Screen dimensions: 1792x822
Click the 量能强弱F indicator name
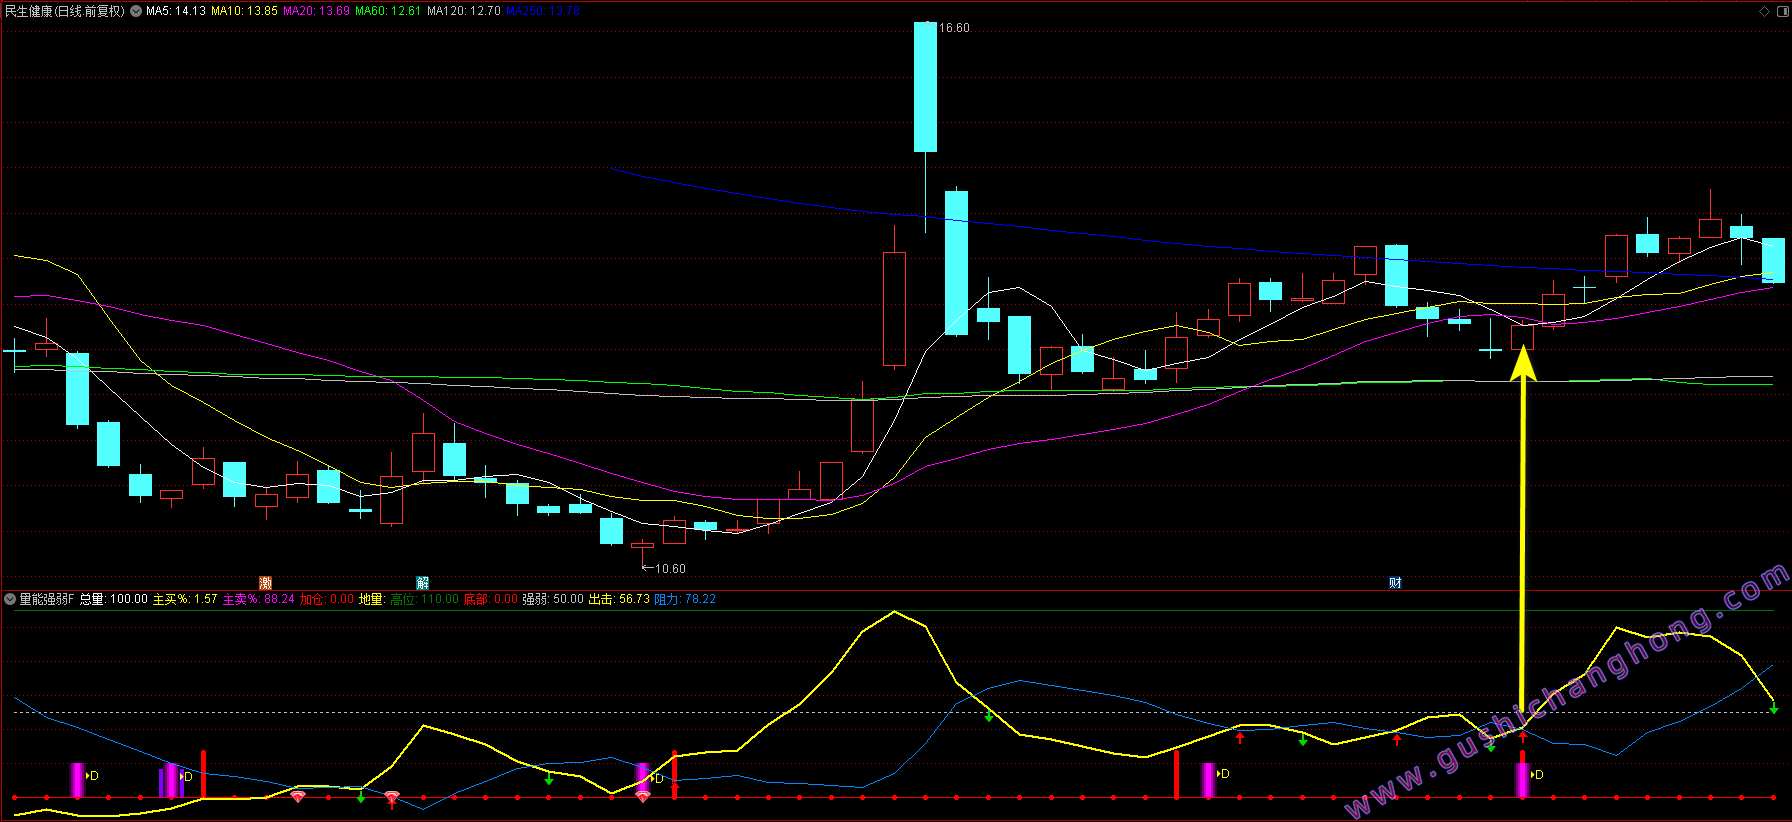[47, 599]
